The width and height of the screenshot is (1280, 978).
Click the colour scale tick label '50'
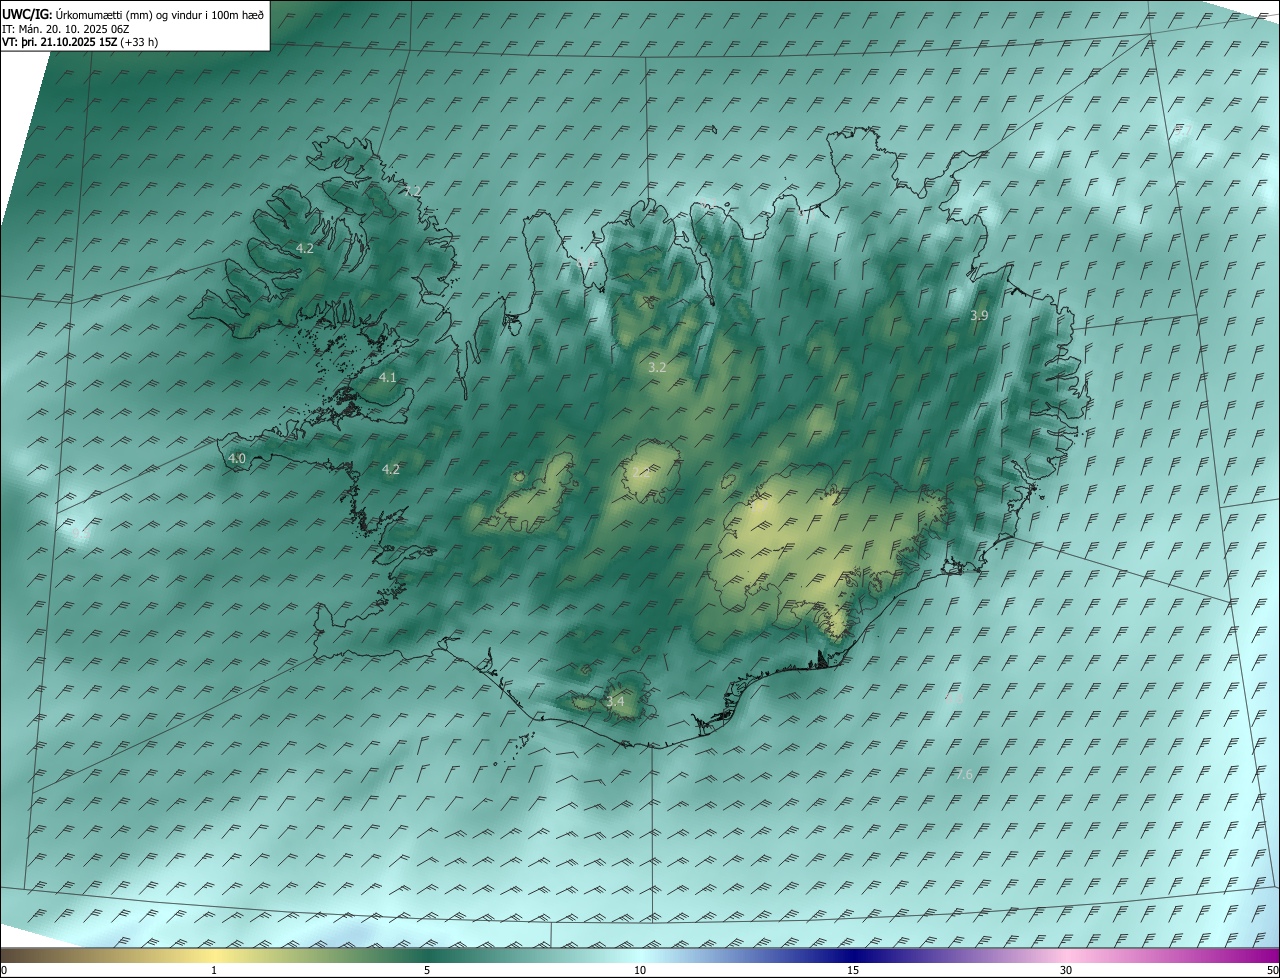1272,970
